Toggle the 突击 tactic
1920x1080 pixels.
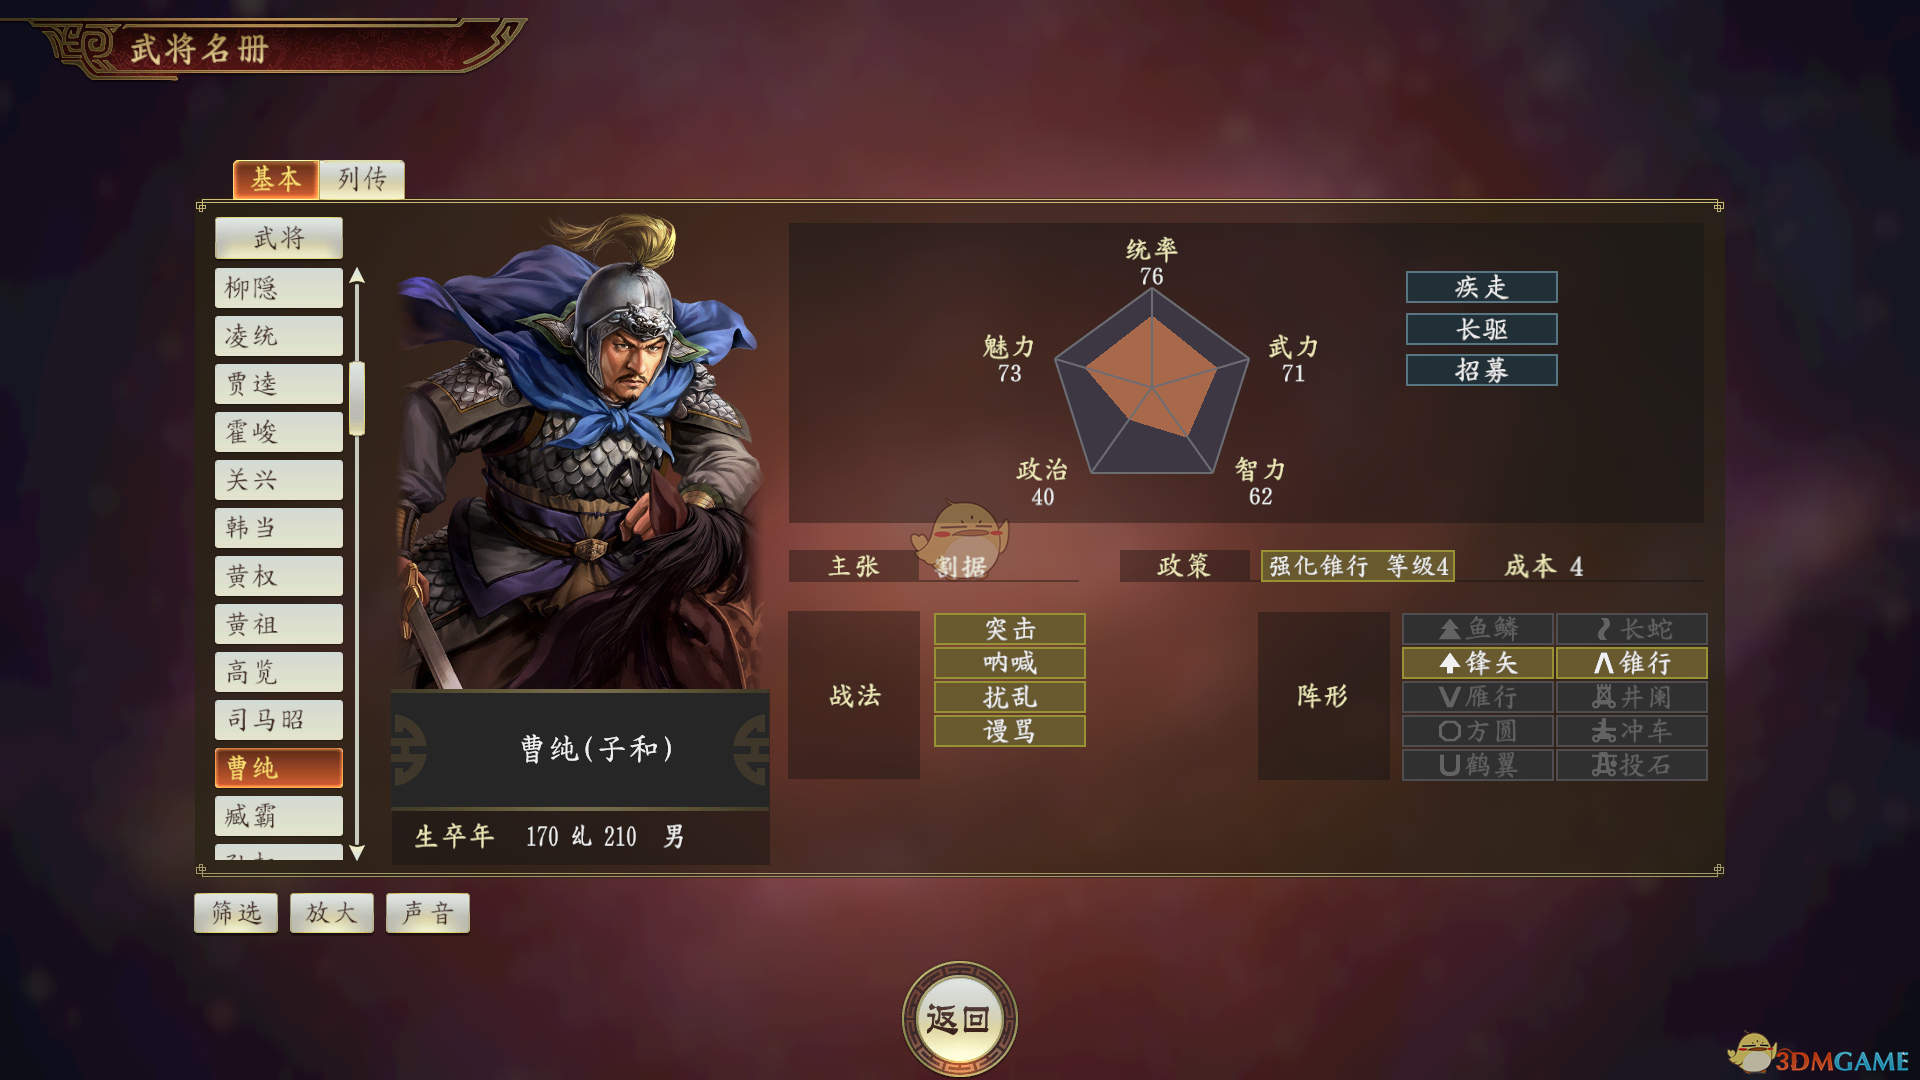tap(1009, 629)
